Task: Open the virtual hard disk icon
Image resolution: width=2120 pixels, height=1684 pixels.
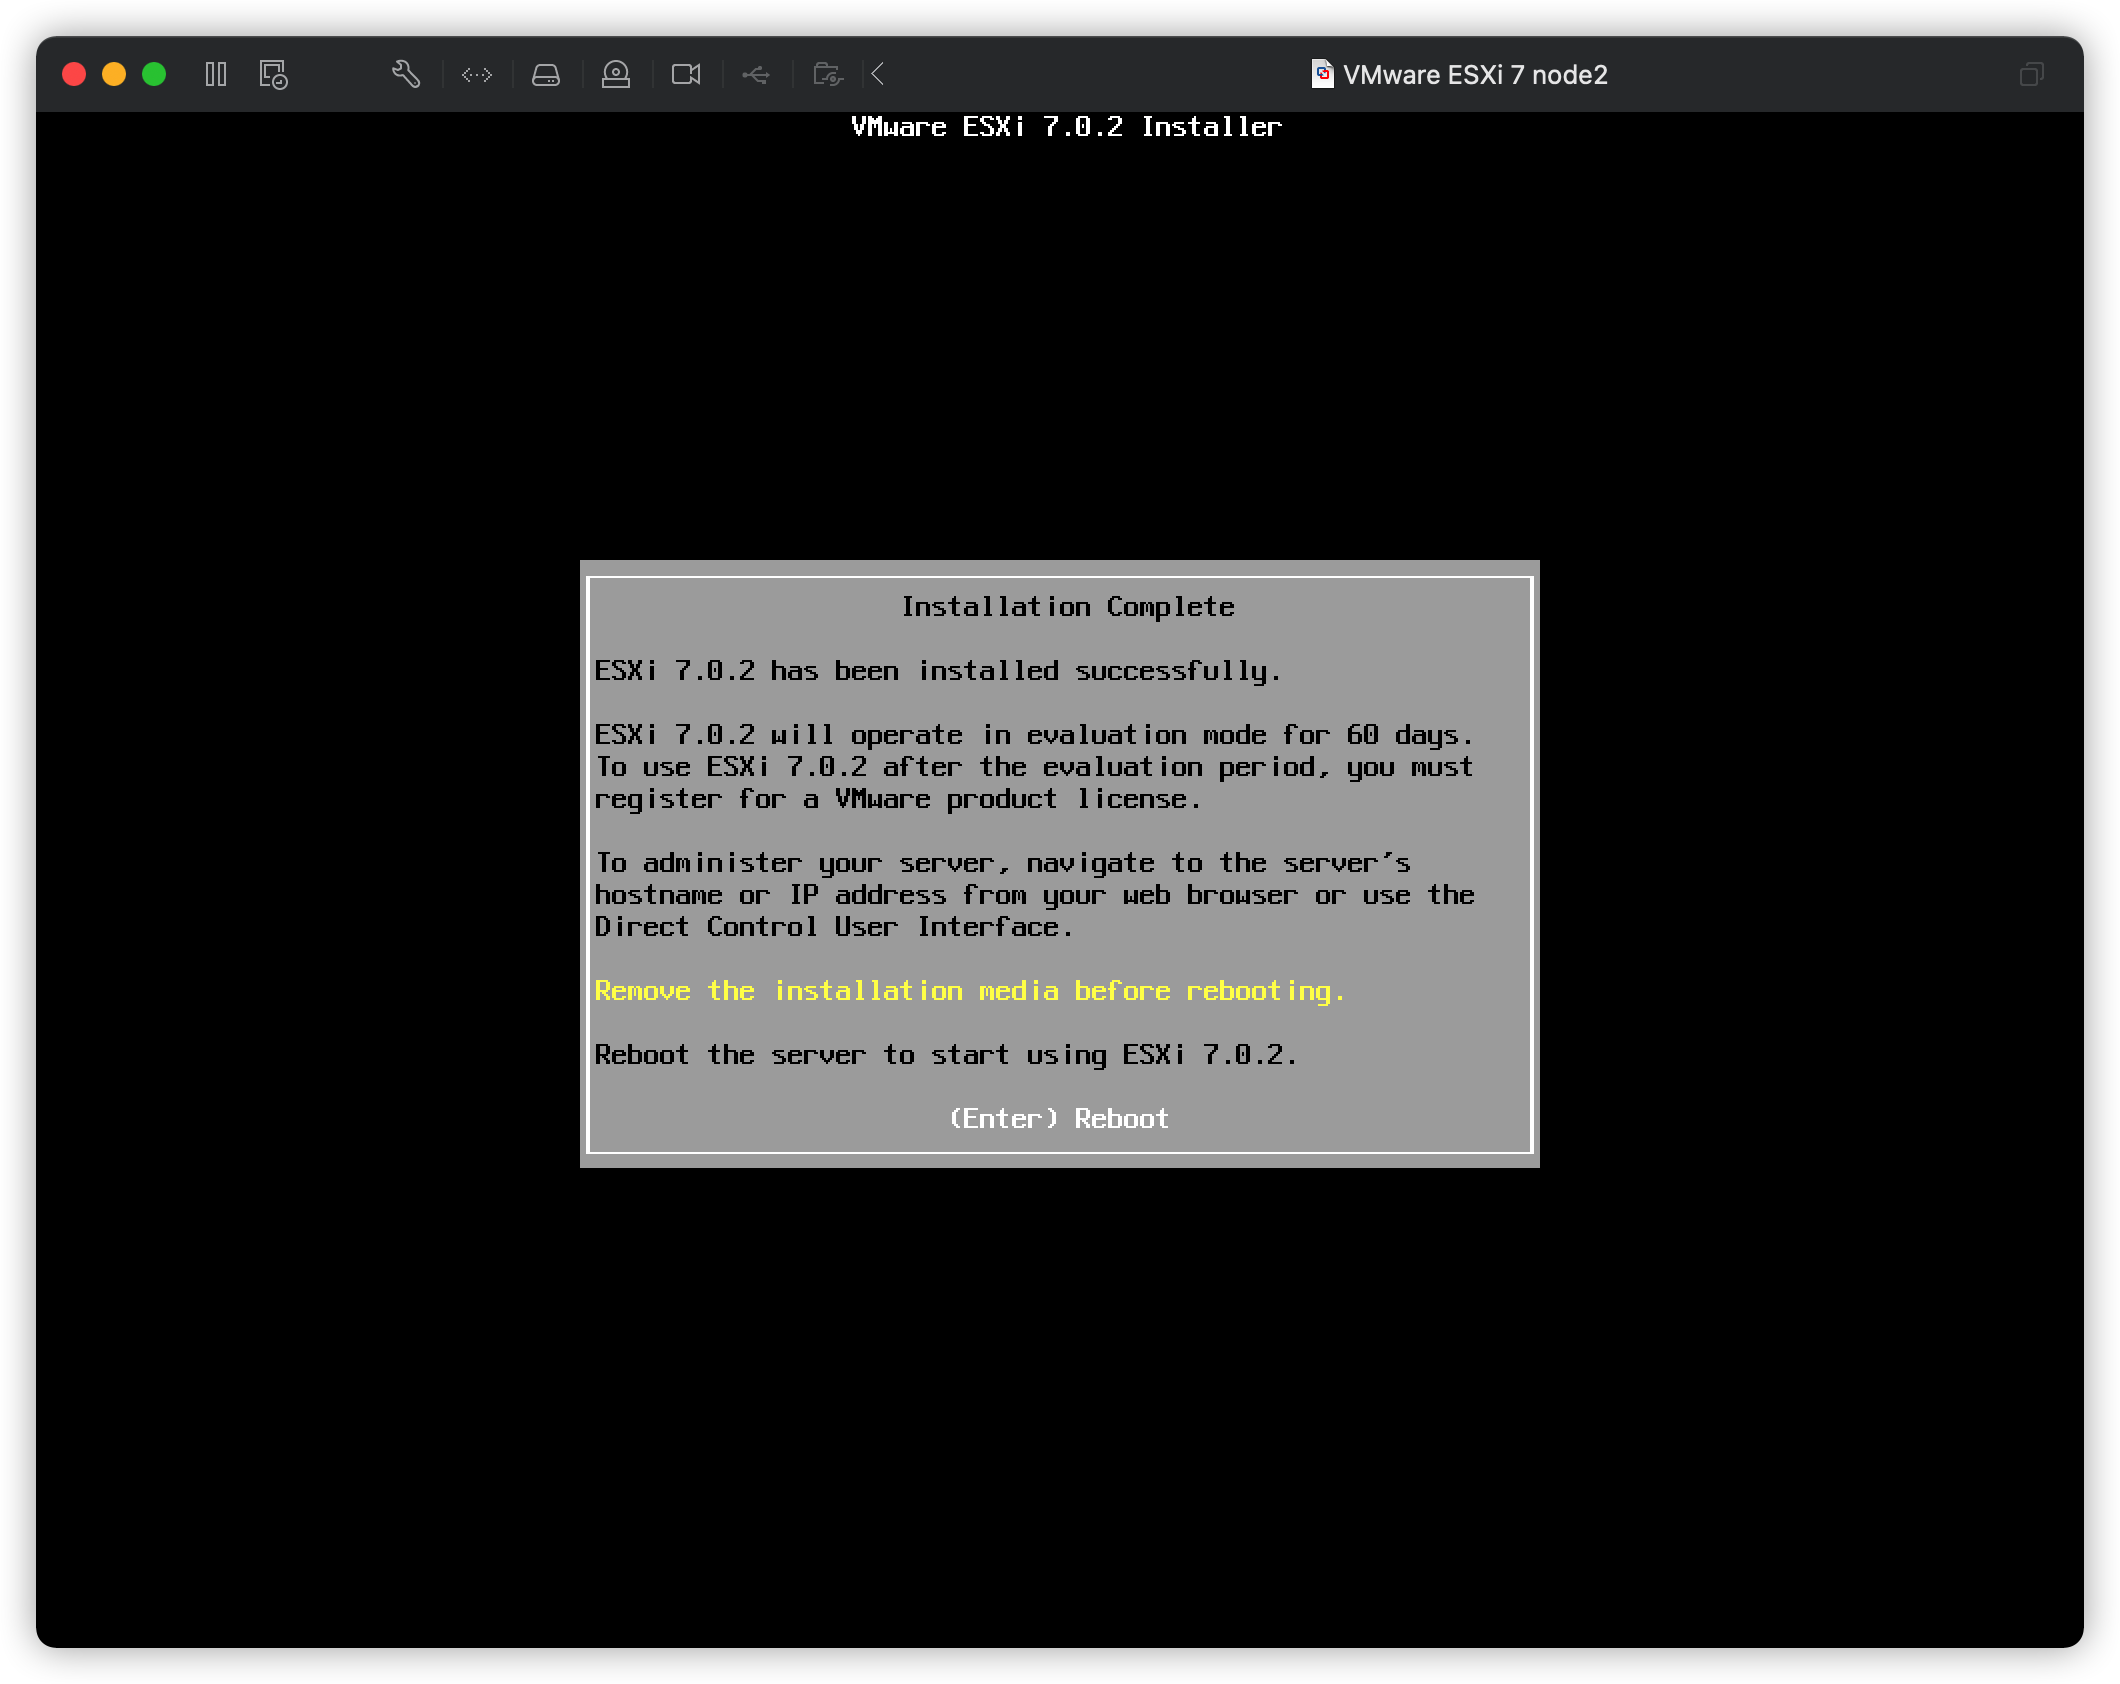Action: coord(546,74)
